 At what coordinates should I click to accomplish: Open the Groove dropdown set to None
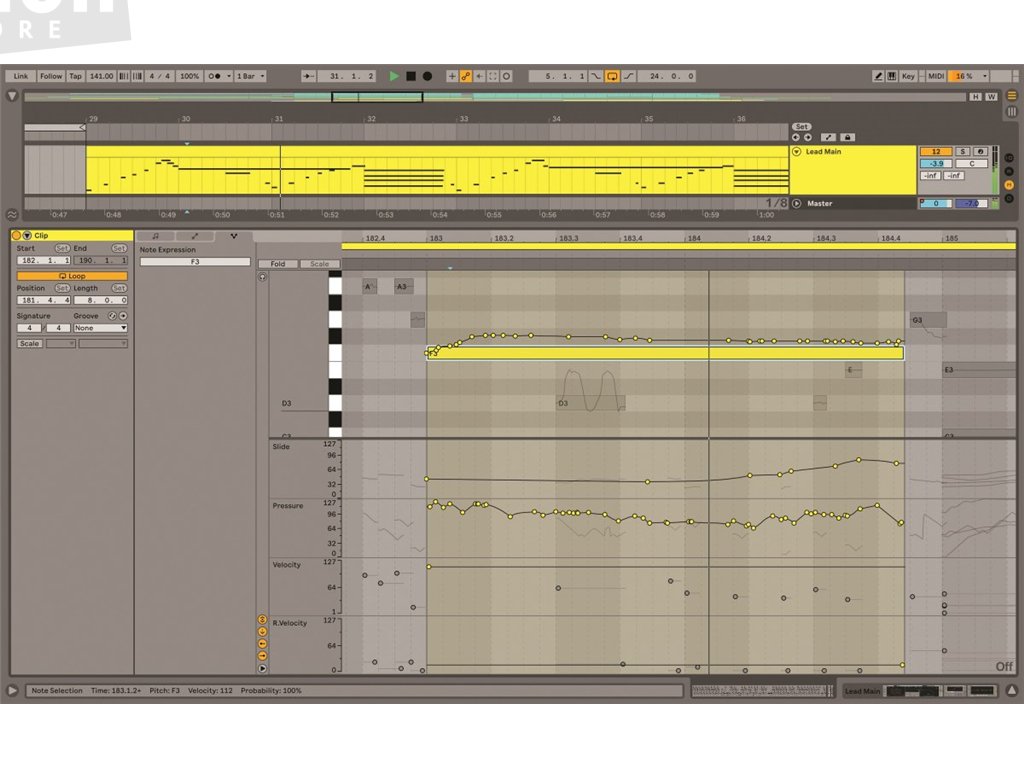click(100, 328)
